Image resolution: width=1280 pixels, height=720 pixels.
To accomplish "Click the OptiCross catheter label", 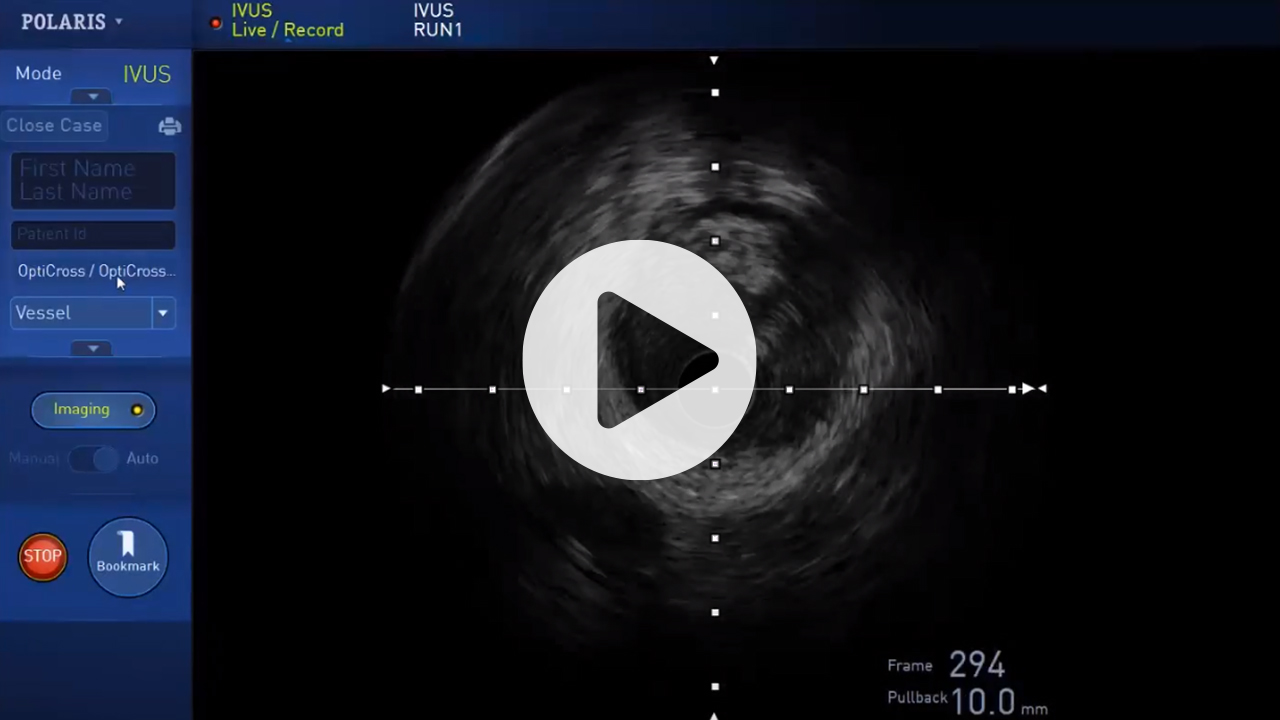I will (96, 271).
